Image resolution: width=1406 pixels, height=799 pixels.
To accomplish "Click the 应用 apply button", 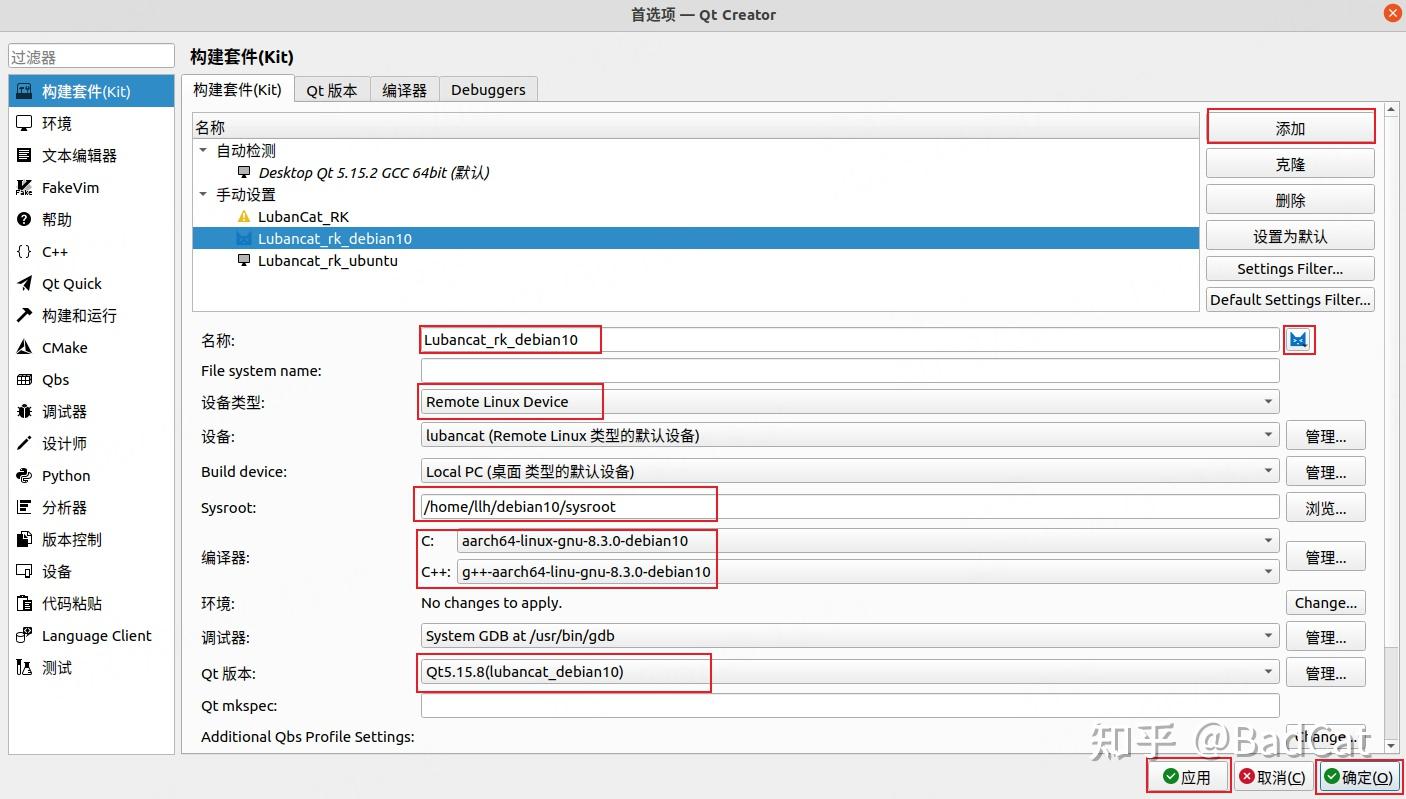I will pos(1188,777).
